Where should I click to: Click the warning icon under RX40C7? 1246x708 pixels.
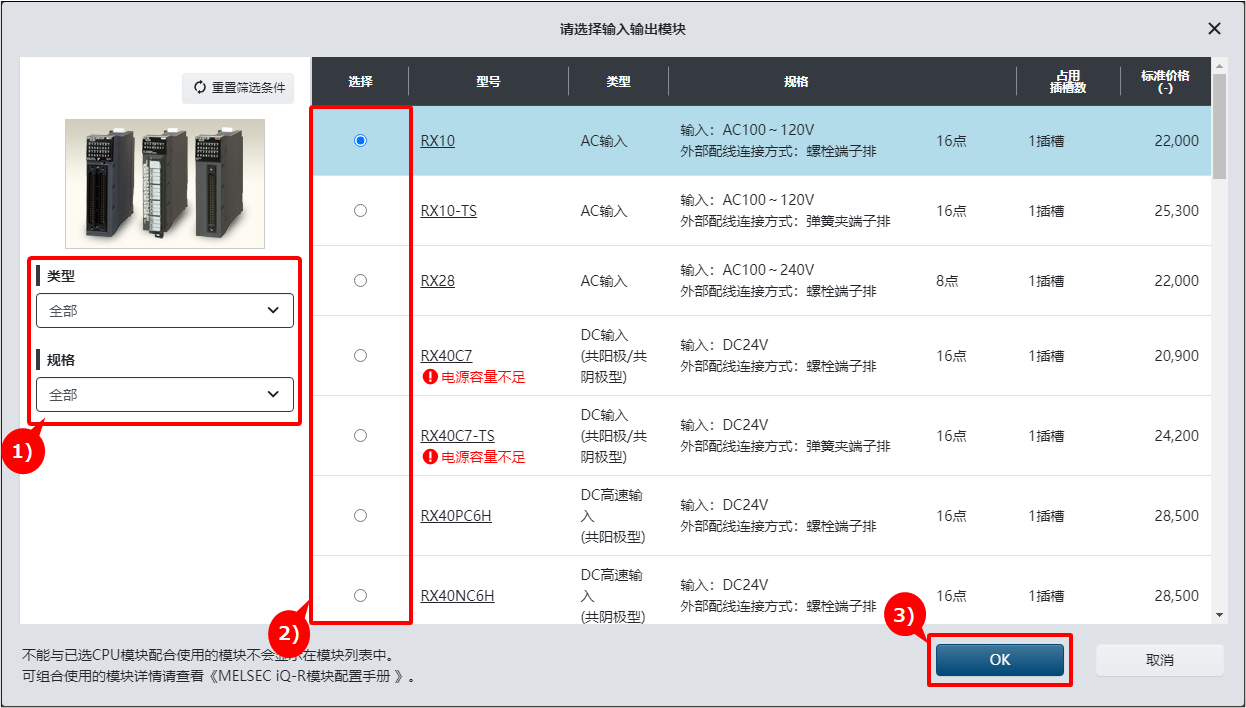click(x=430, y=377)
